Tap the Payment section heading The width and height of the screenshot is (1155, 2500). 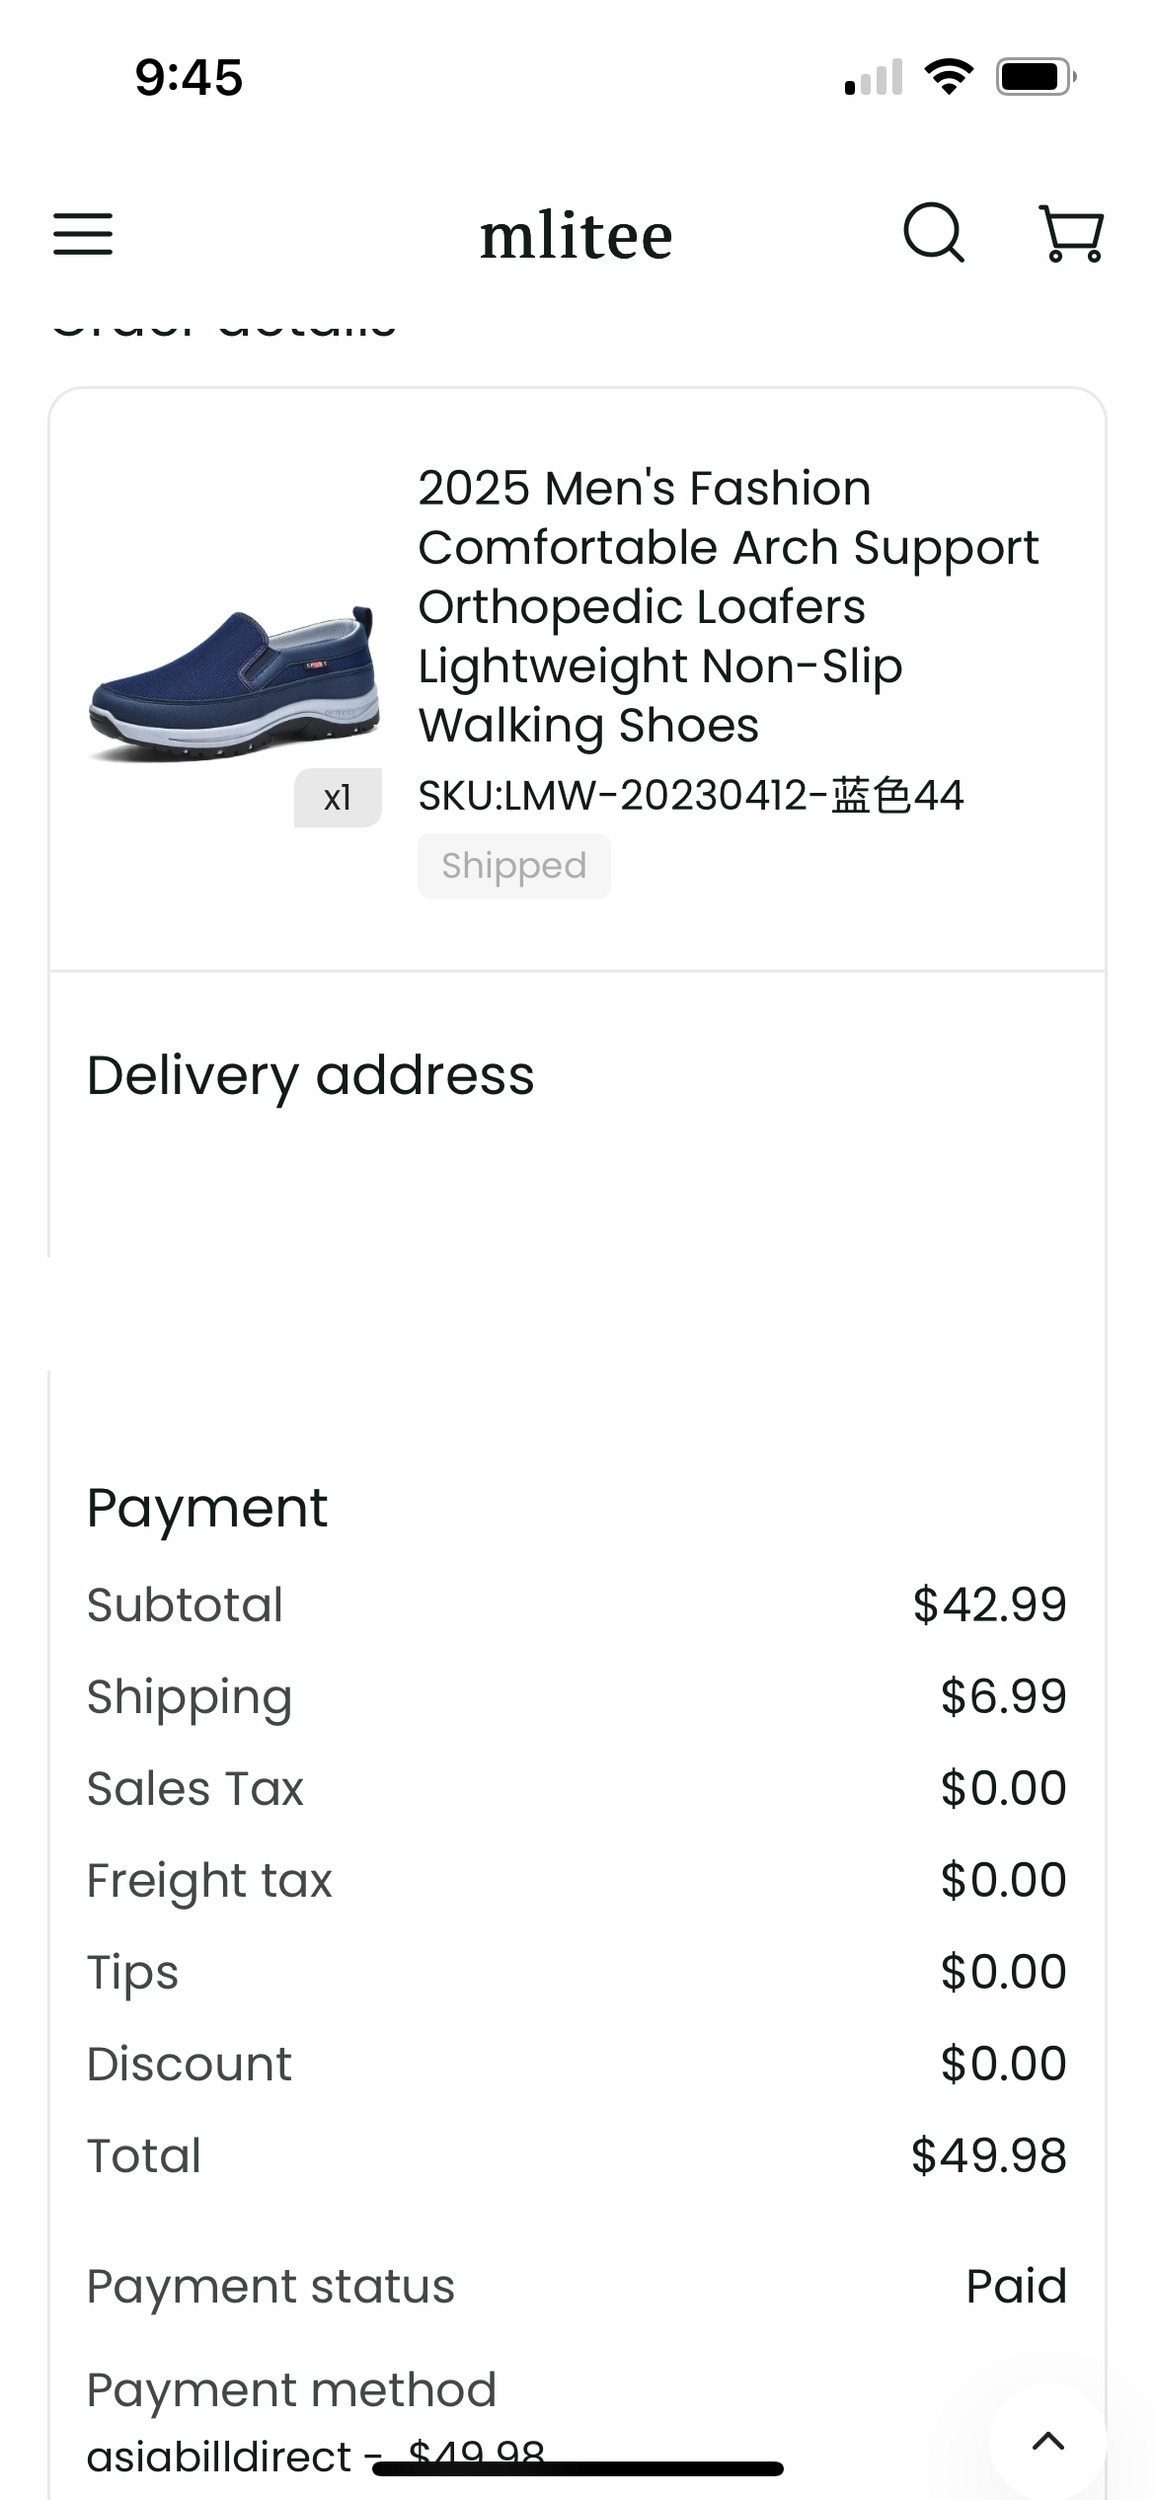coord(207,1508)
